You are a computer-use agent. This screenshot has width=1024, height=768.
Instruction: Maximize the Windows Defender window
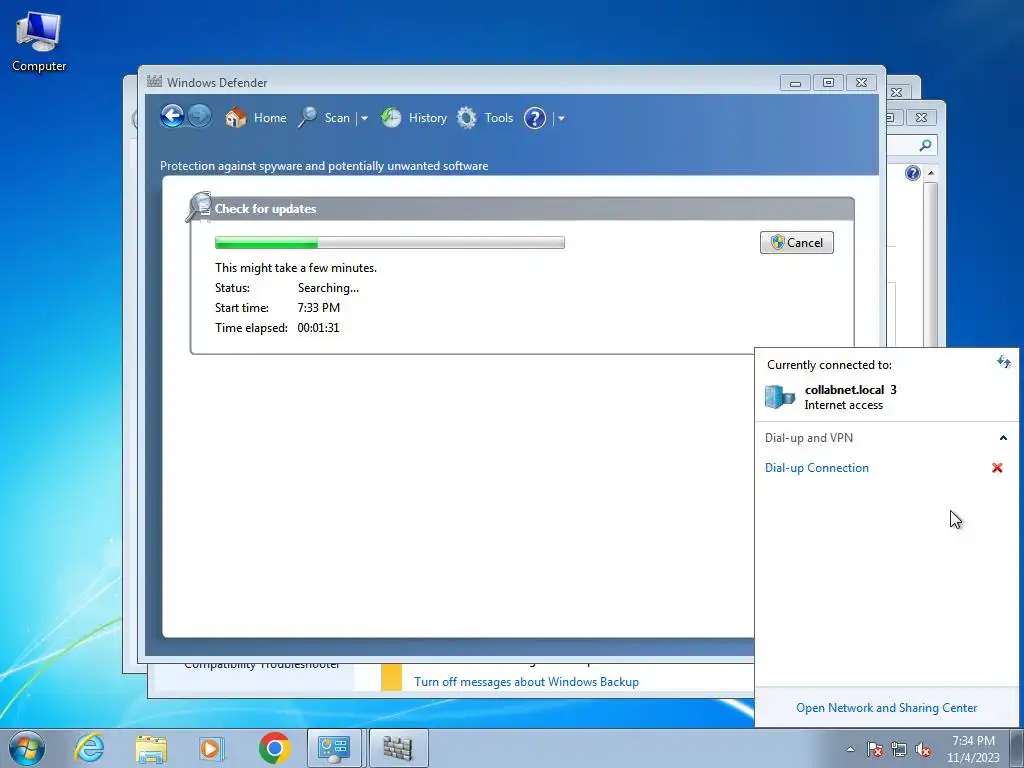point(828,82)
